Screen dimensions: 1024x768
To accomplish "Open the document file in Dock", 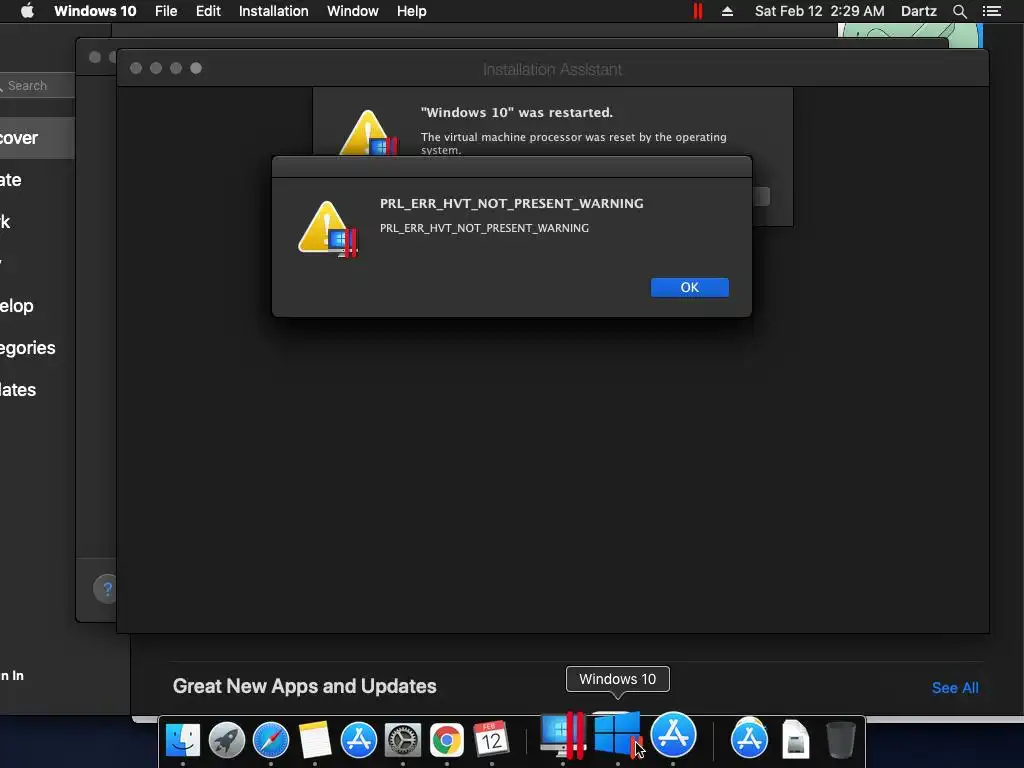I will pos(795,740).
